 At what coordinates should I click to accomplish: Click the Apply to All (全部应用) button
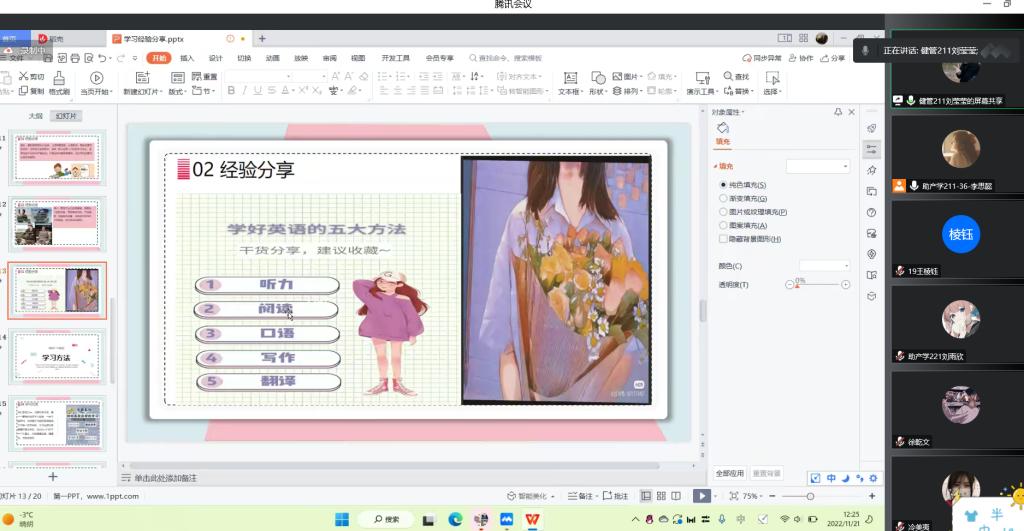coord(729,473)
